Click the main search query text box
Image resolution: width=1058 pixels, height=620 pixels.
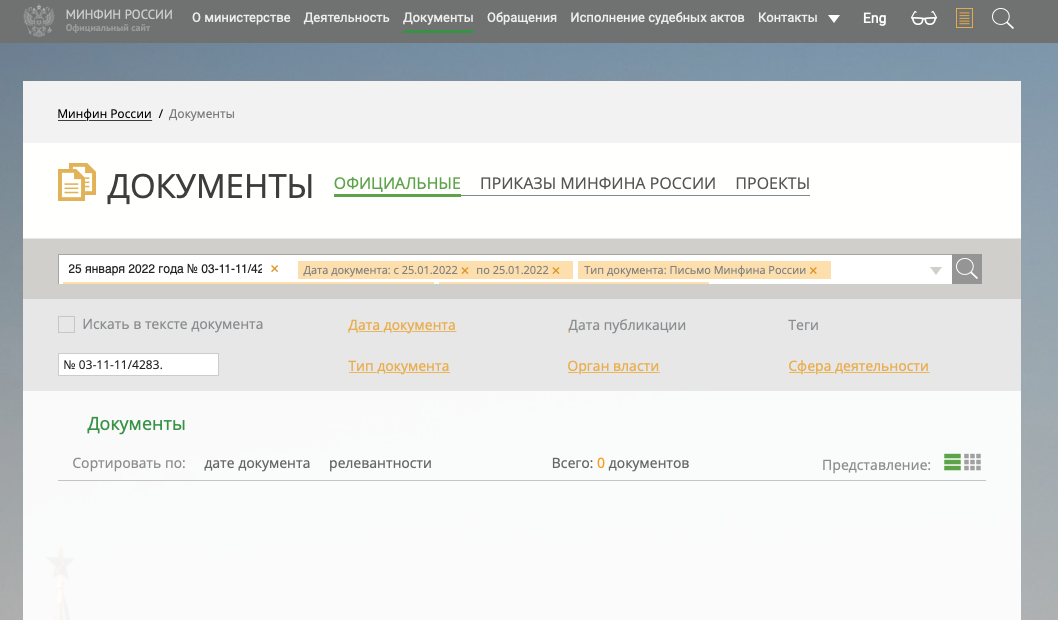click(165, 269)
